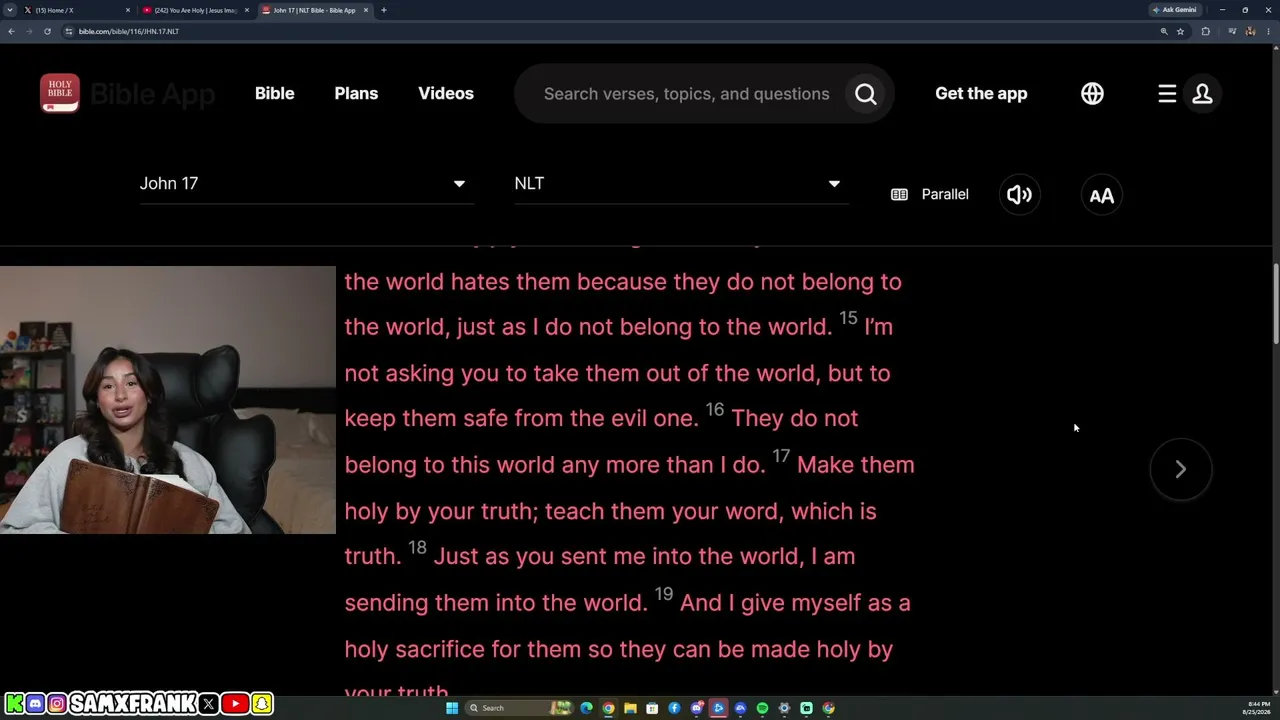This screenshot has width=1280, height=720.
Task: View site information icon in address bar
Action: click(x=69, y=31)
